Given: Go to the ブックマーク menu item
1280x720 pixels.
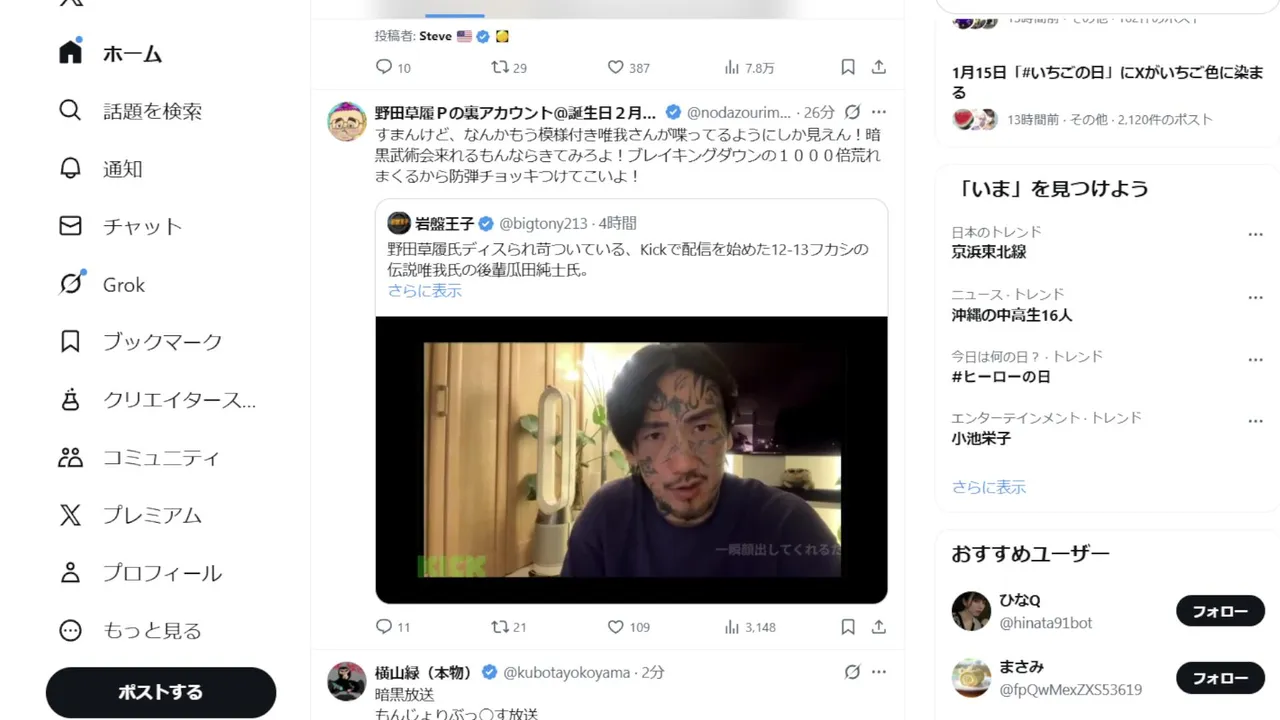Looking at the screenshot, I should pos(140,342).
